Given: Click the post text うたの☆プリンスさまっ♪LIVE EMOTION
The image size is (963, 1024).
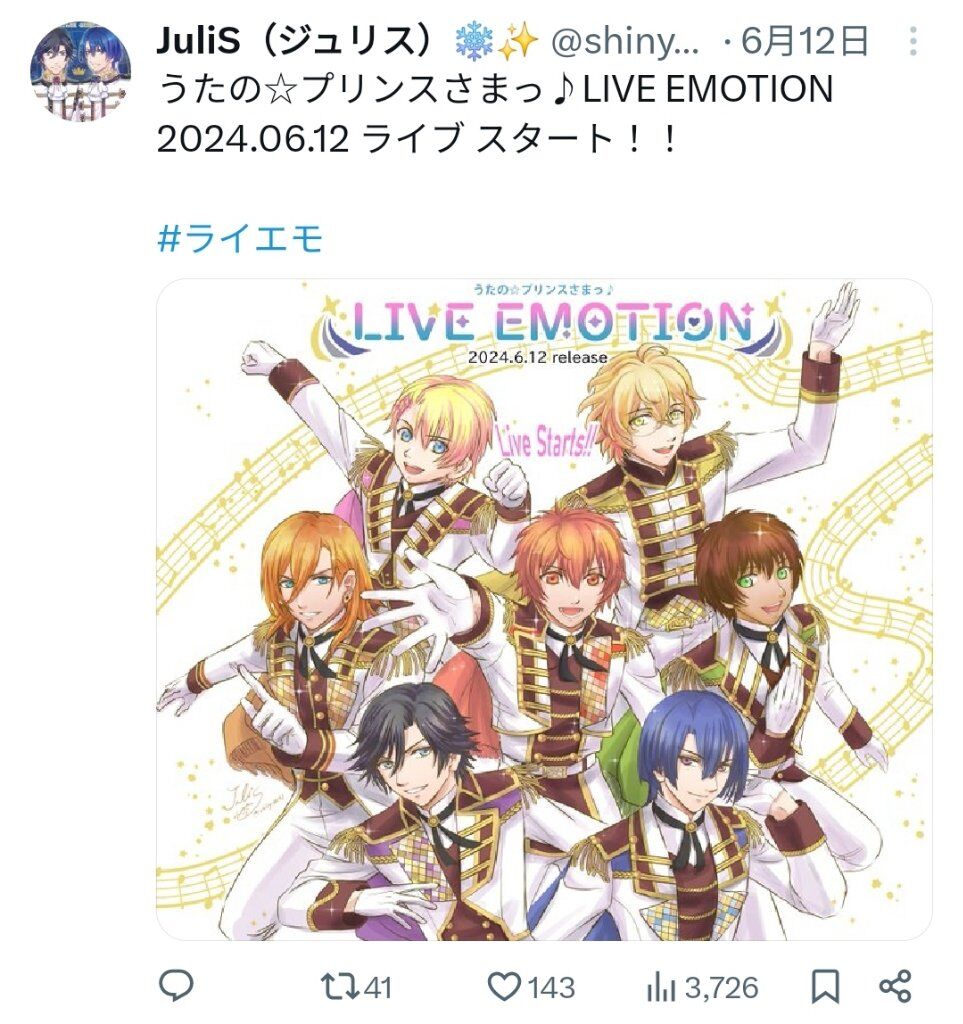Looking at the screenshot, I should coord(496,89).
